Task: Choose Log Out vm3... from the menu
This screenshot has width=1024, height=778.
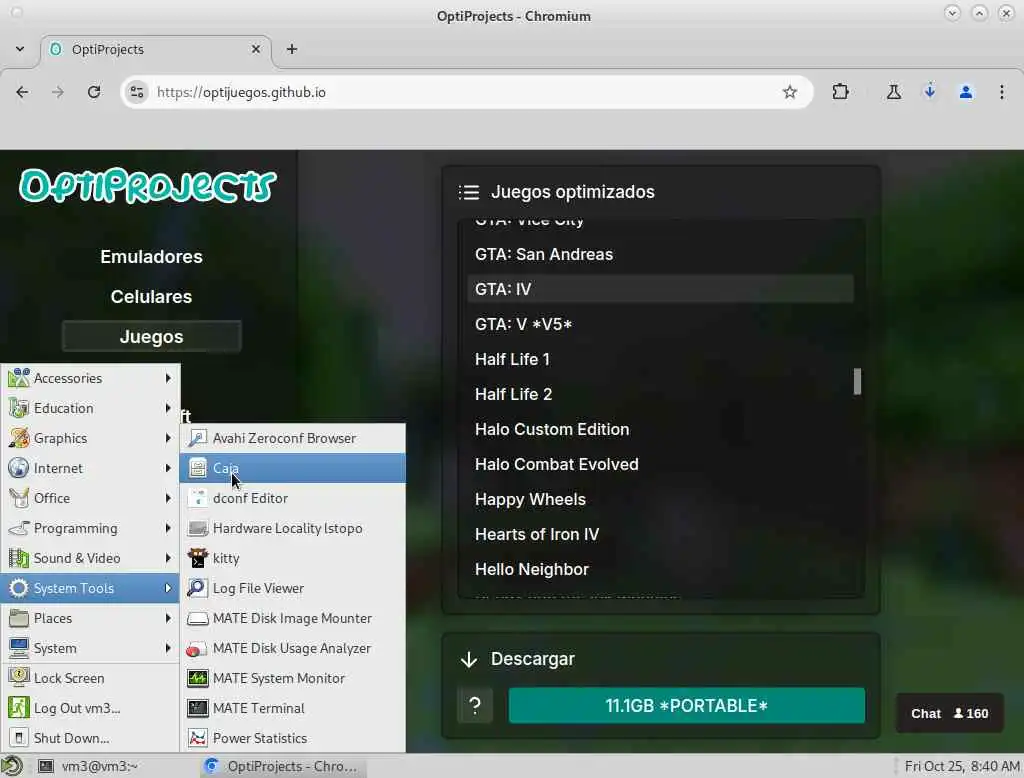Action: (x=90, y=709)
